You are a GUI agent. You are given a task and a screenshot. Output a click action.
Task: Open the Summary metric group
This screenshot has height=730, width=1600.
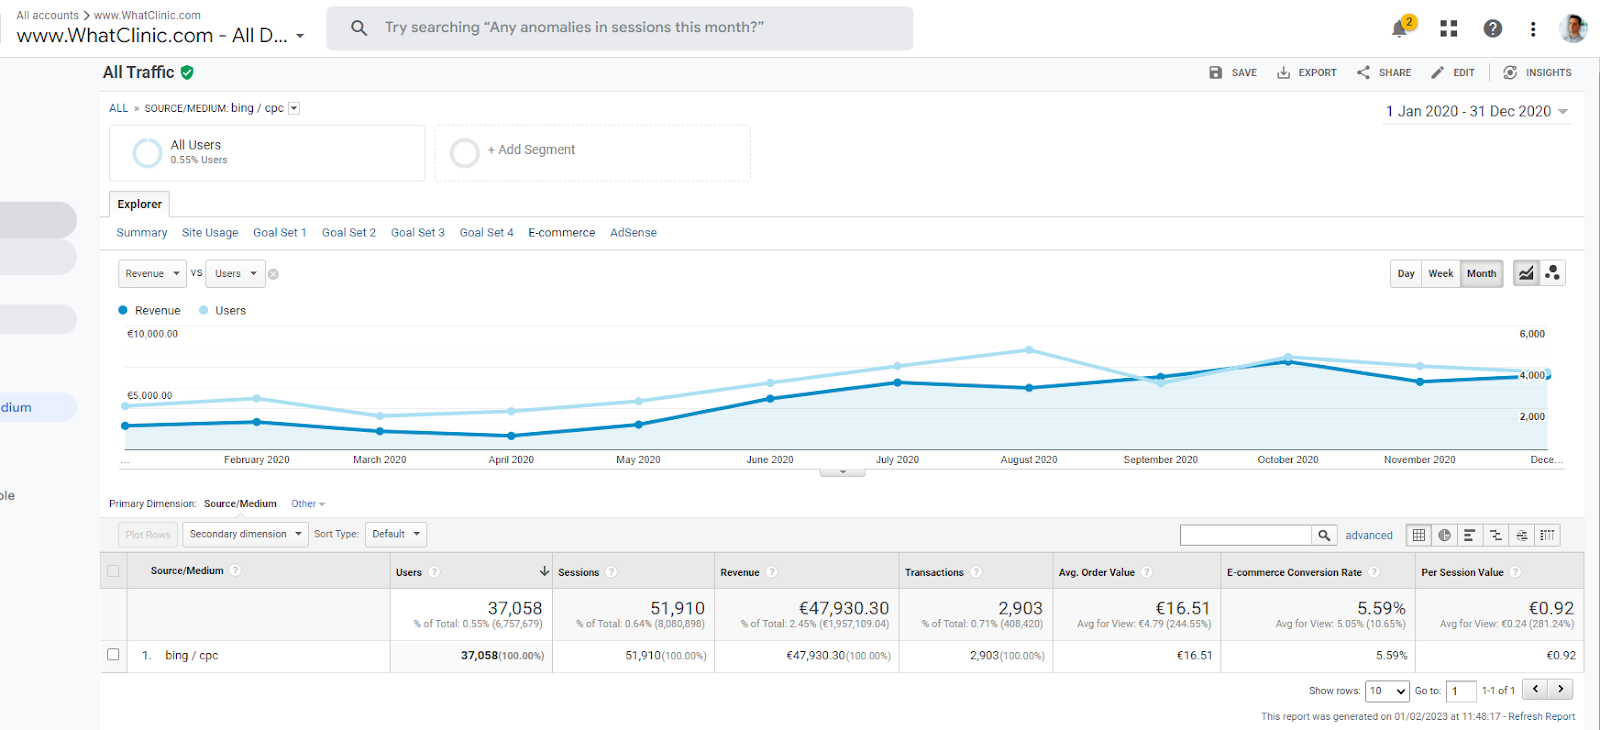(142, 233)
